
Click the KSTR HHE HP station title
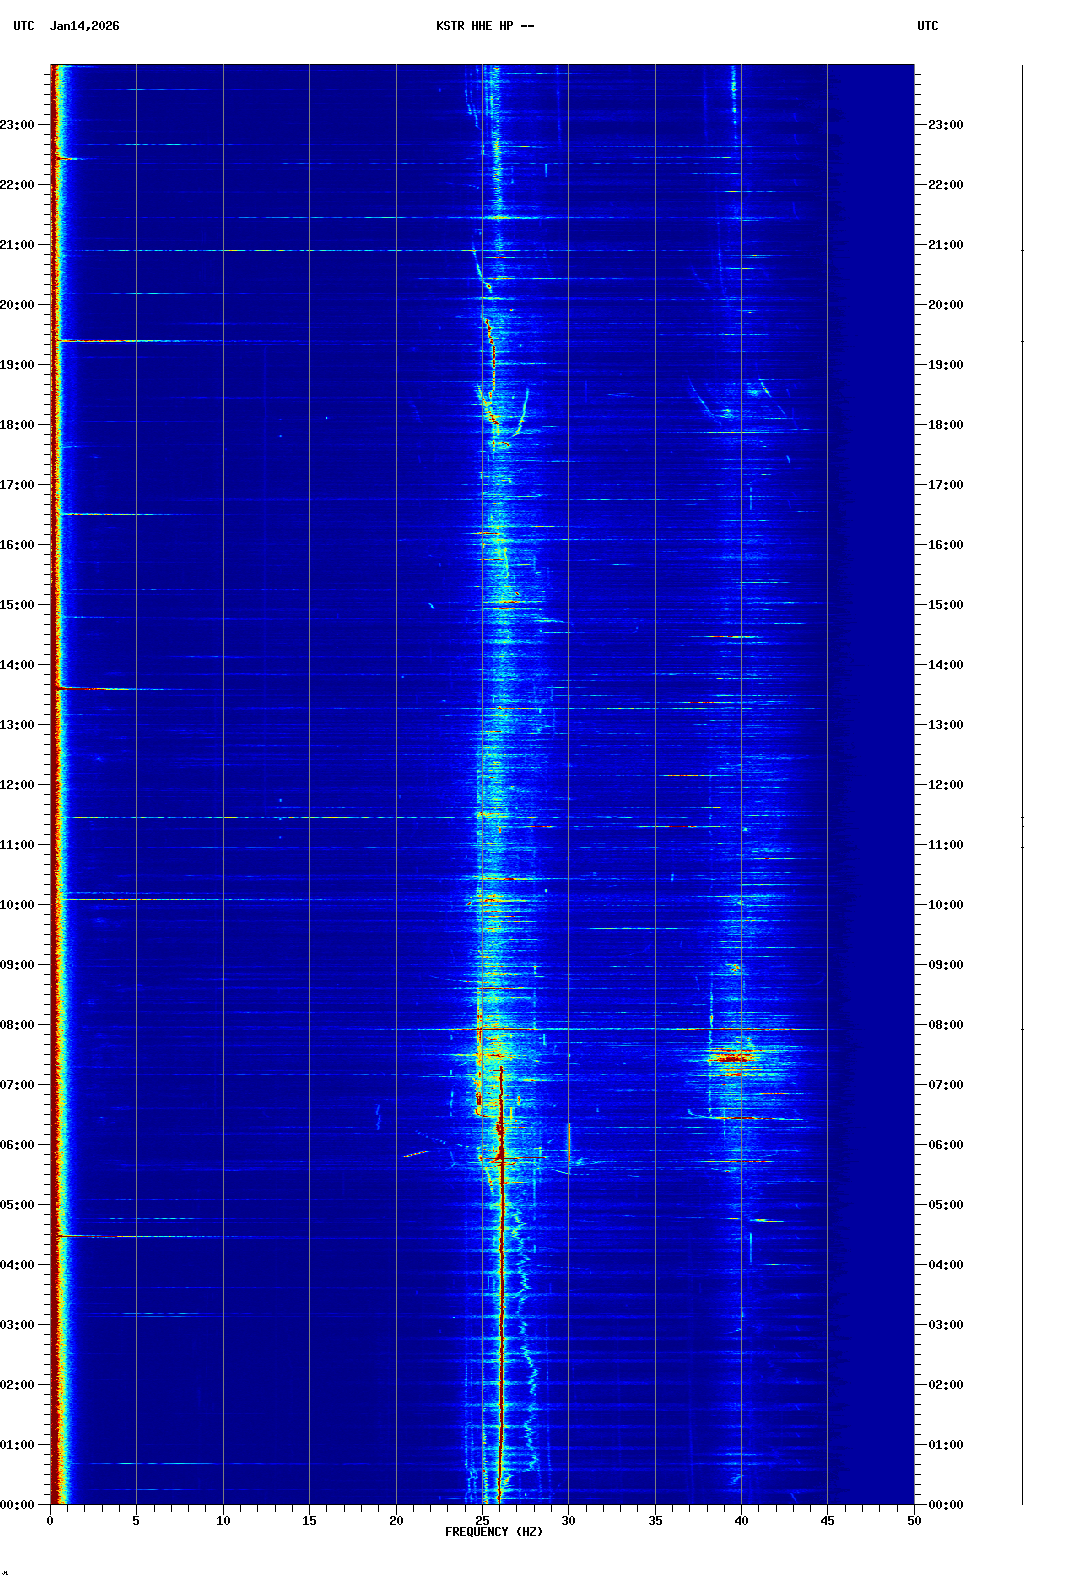485,26
